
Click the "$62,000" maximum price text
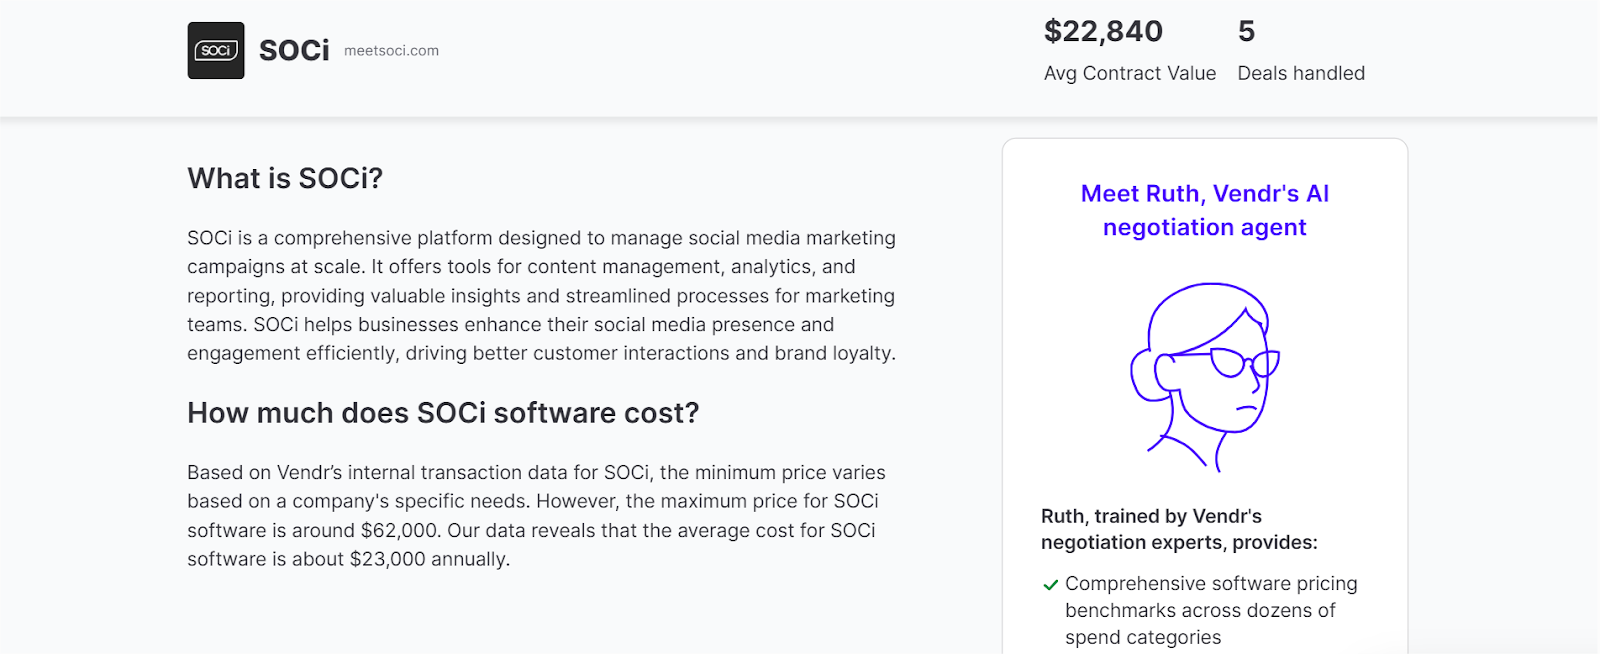point(399,531)
